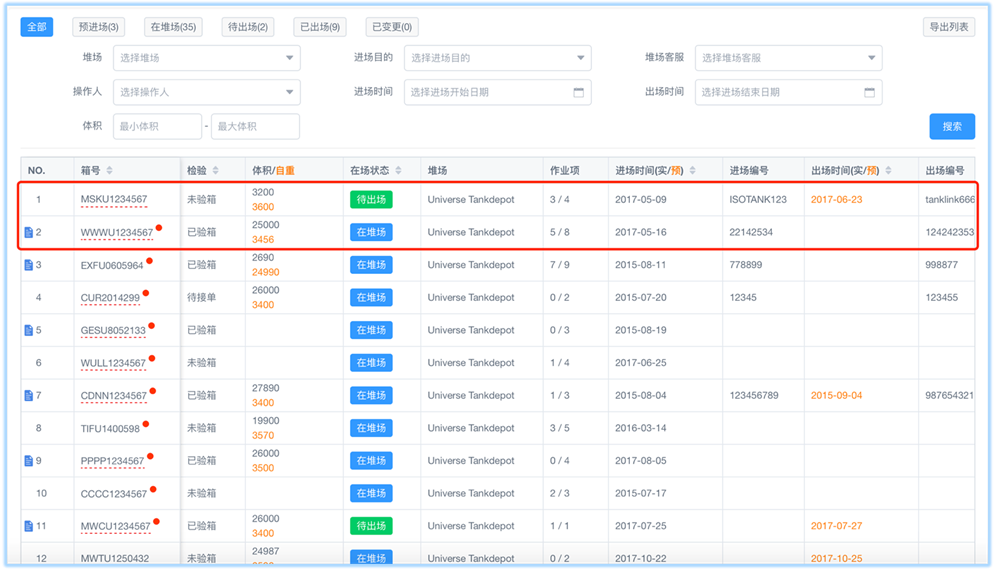This screenshot has width=995, height=569.
Task: Click 作业项 value 3 / 5
Action: coord(560,428)
